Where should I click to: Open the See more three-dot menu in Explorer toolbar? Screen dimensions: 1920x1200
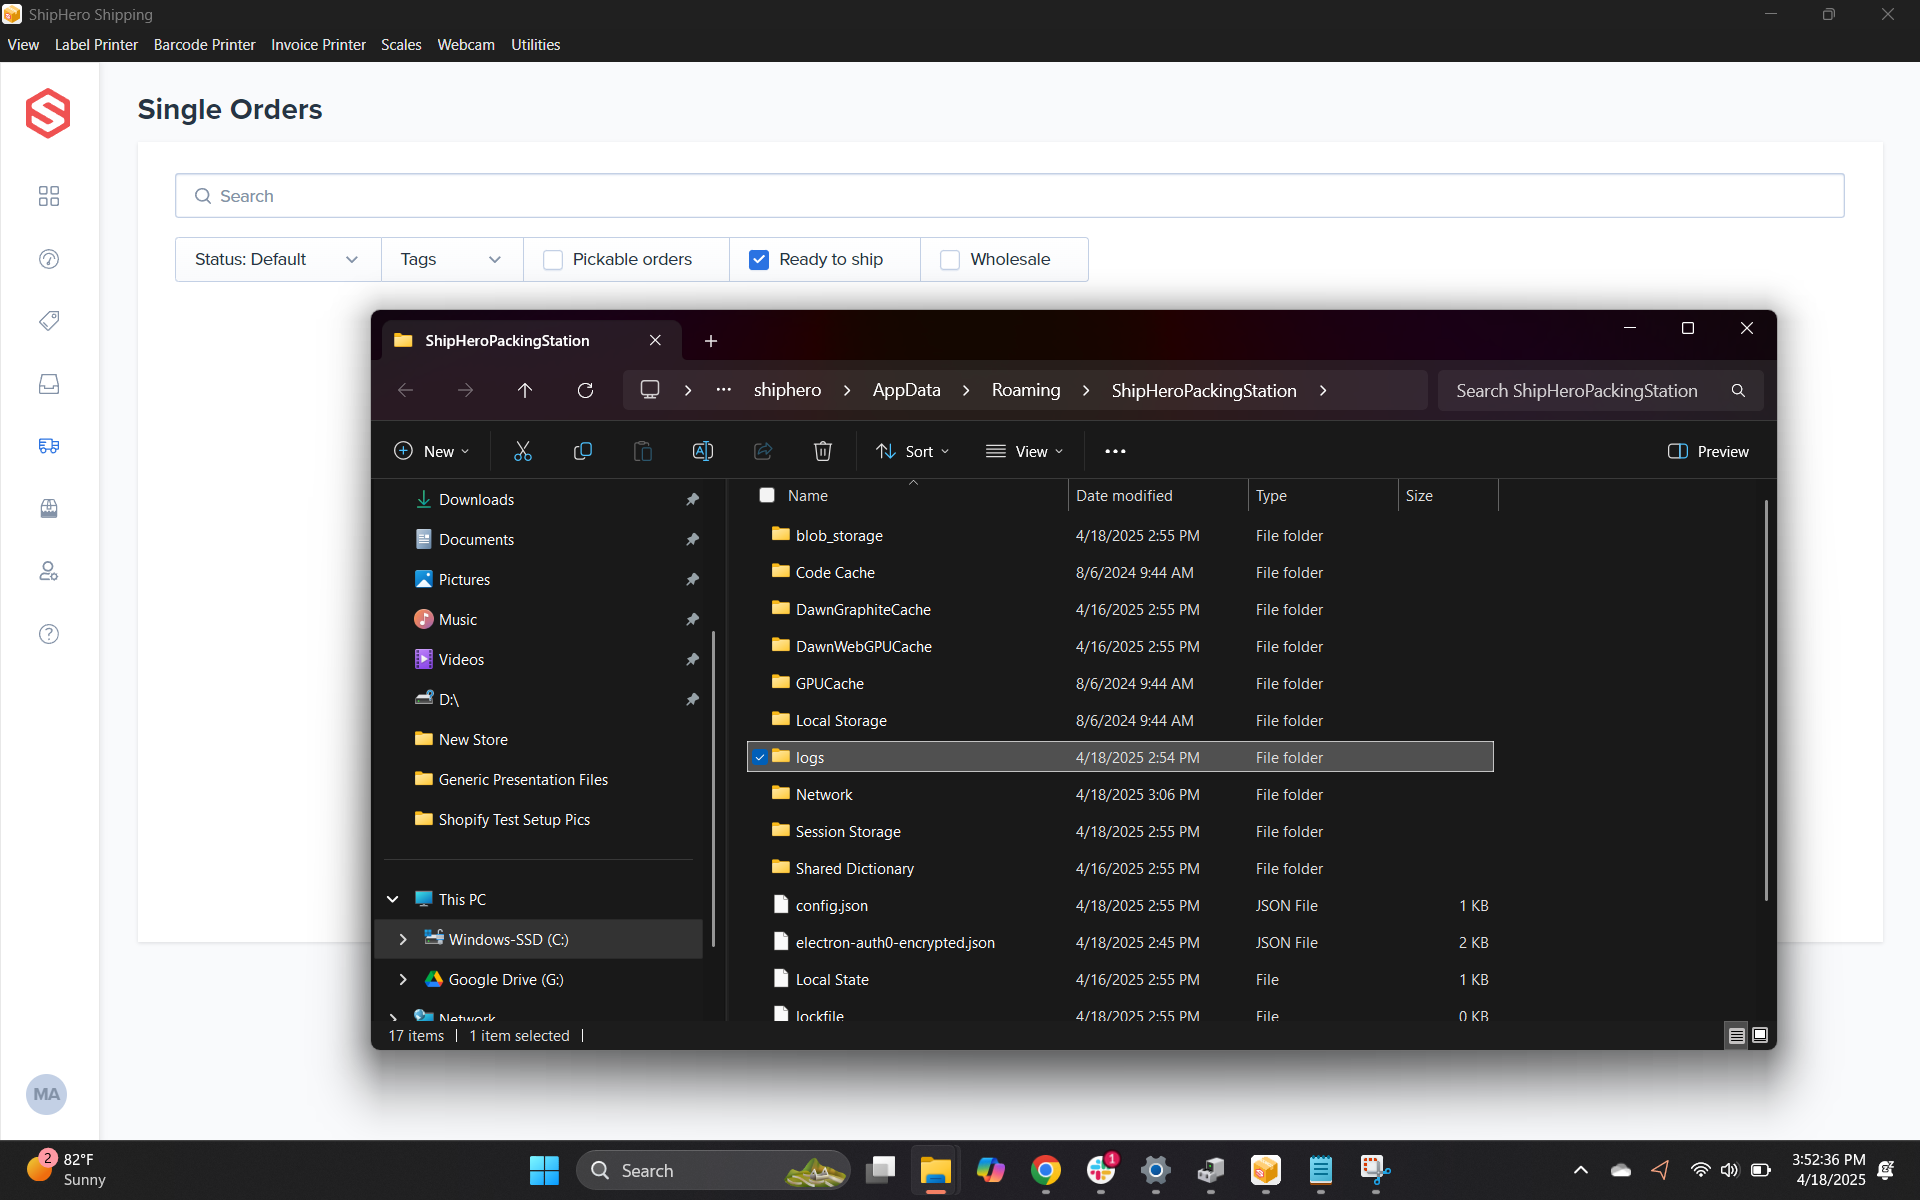coord(1115,451)
